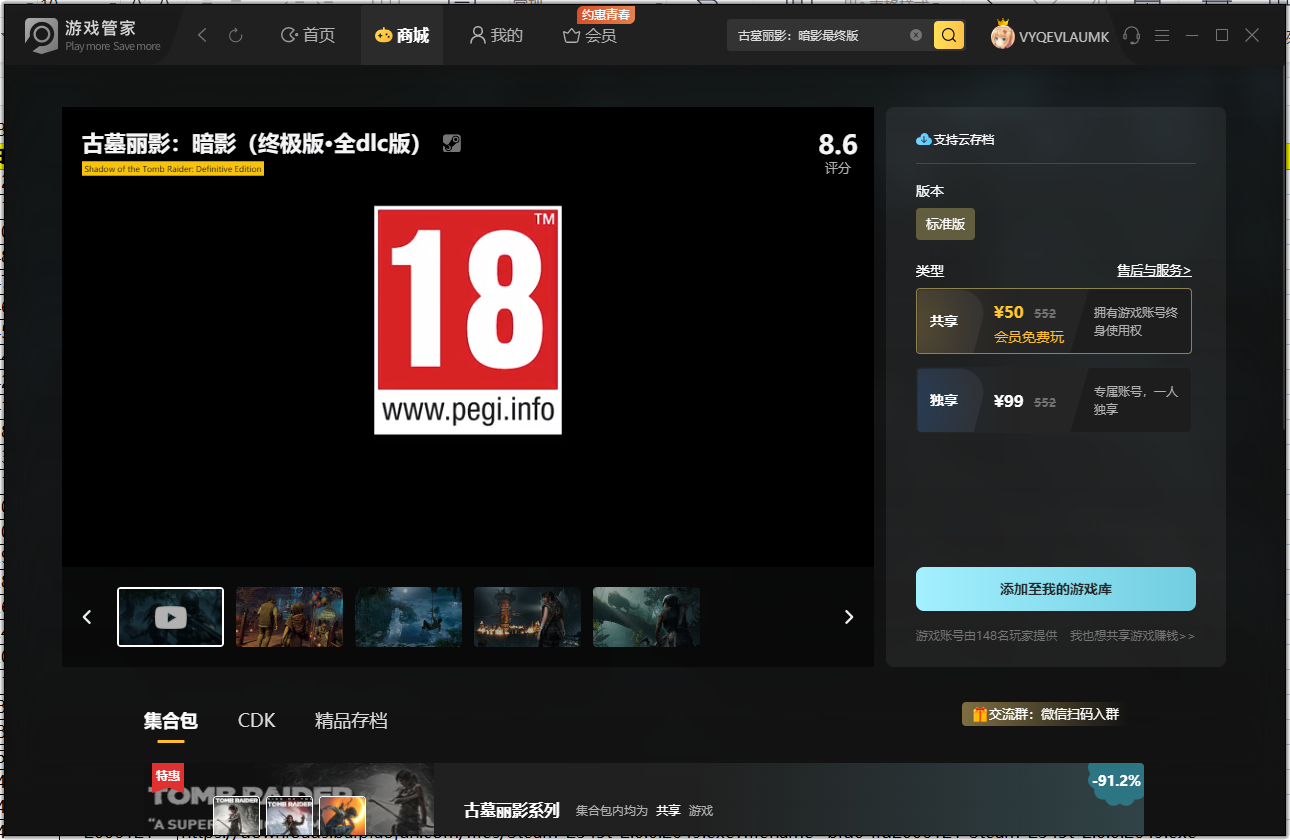Clear the search text with the x icon
The height and width of the screenshot is (840, 1290).
coord(916,35)
